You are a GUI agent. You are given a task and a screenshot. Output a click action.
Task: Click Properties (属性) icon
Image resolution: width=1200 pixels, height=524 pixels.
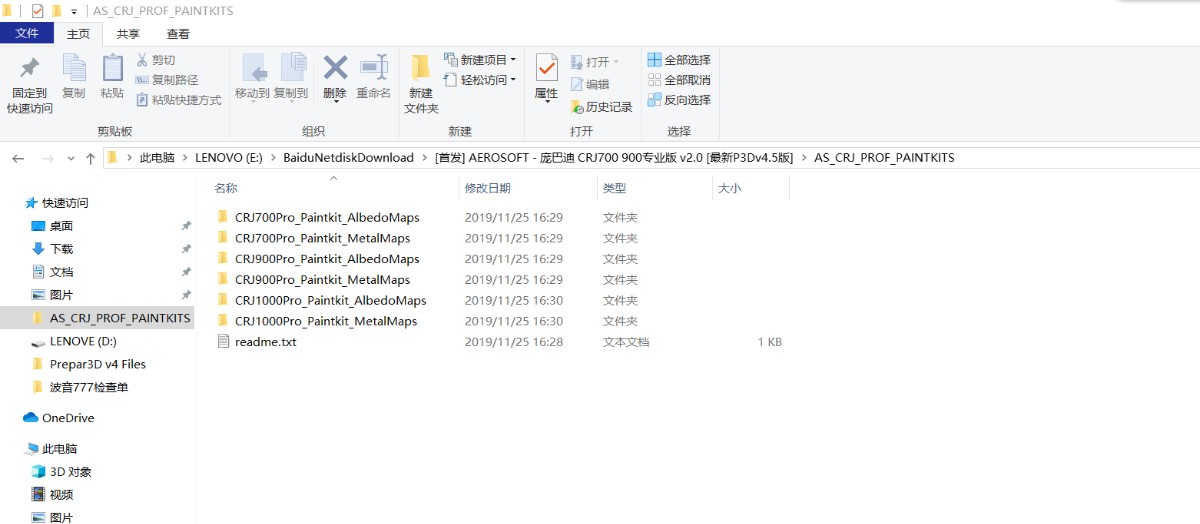point(546,67)
